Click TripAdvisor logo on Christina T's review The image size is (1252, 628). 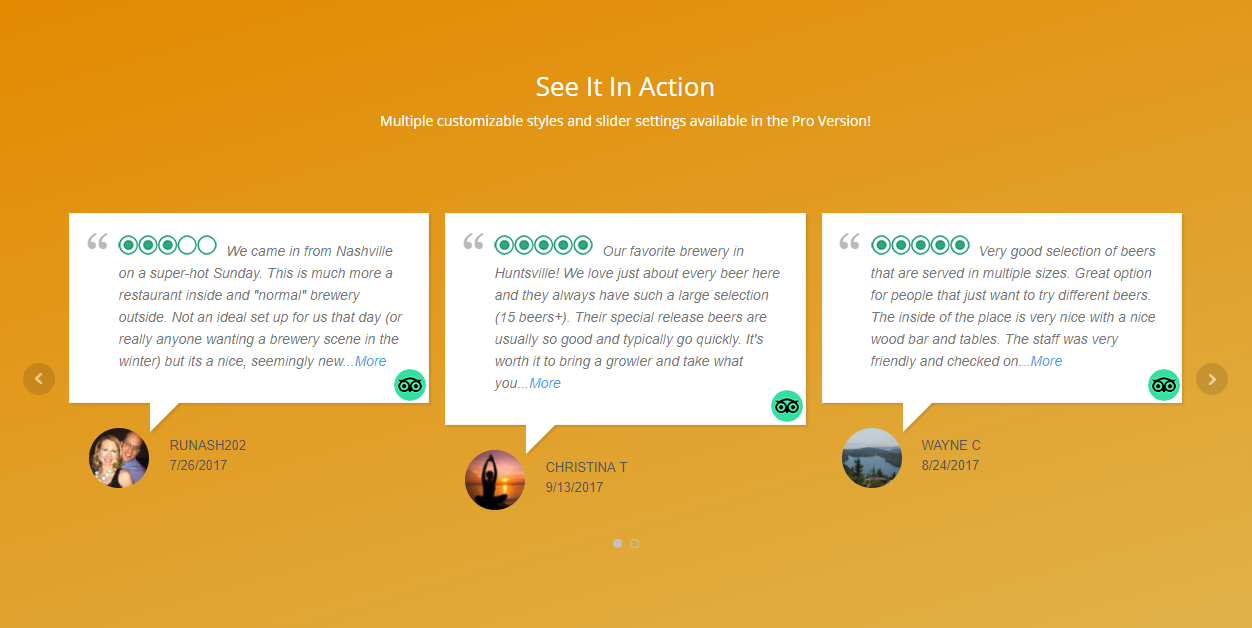pos(787,406)
